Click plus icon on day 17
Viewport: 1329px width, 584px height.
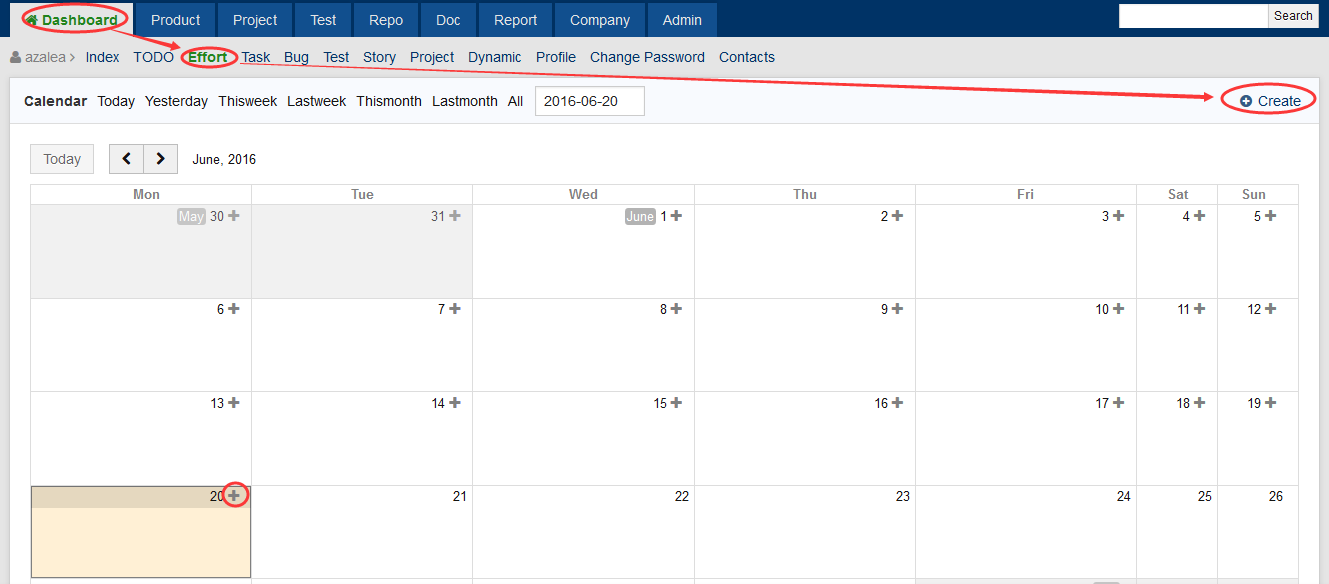pos(1118,402)
